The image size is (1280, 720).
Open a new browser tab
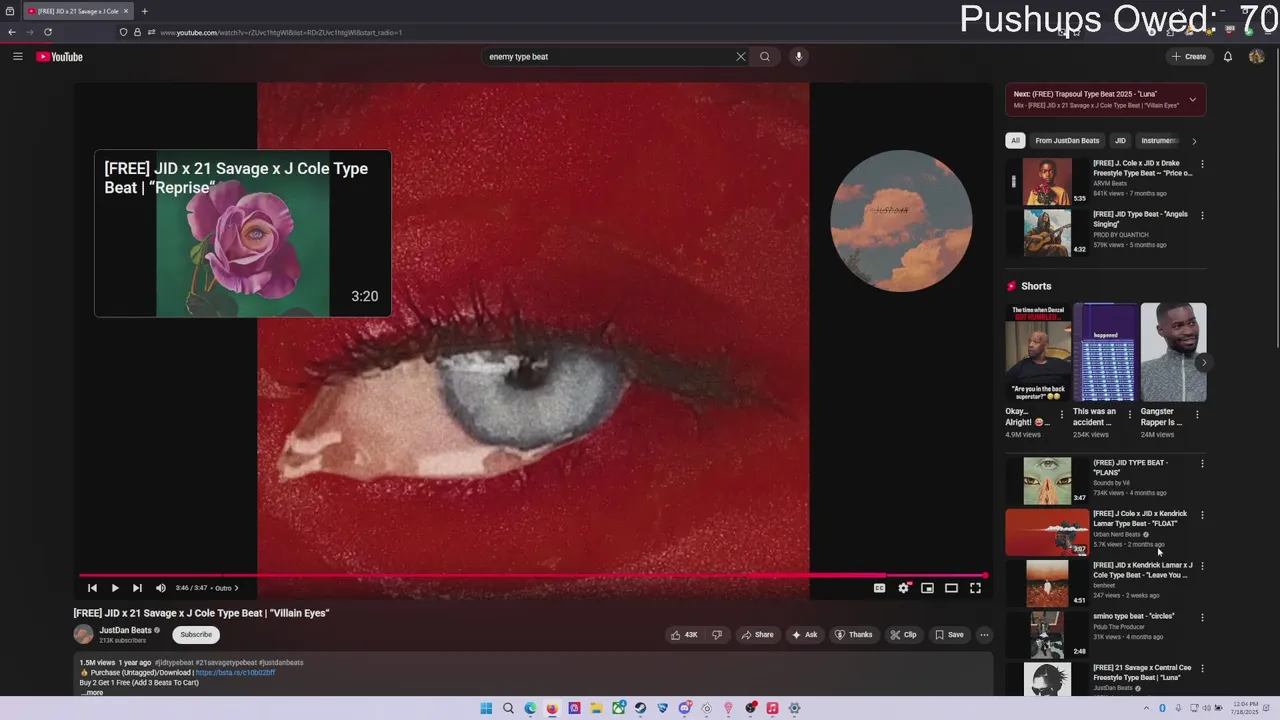(x=144, y=11)
